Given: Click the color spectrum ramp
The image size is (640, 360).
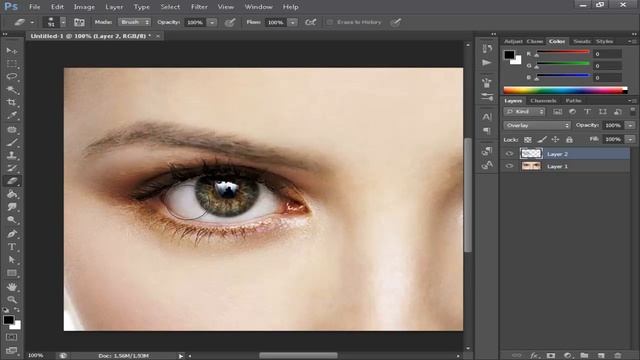Looking at the screenshot, I should [565, 90].
